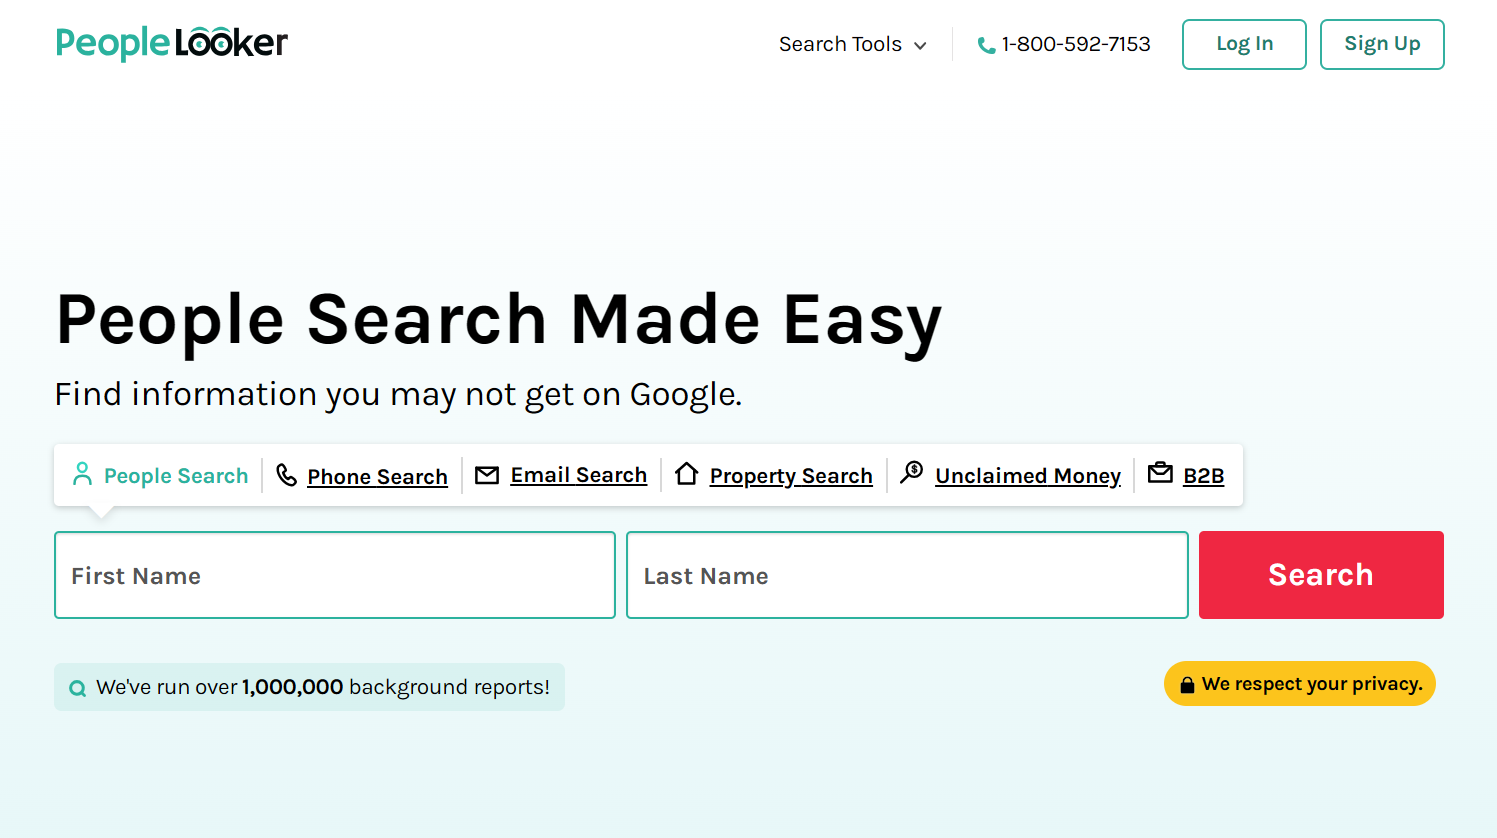1497x838 pixels.
Task: Click the Sign Up button
Action: pos(1382,44)
